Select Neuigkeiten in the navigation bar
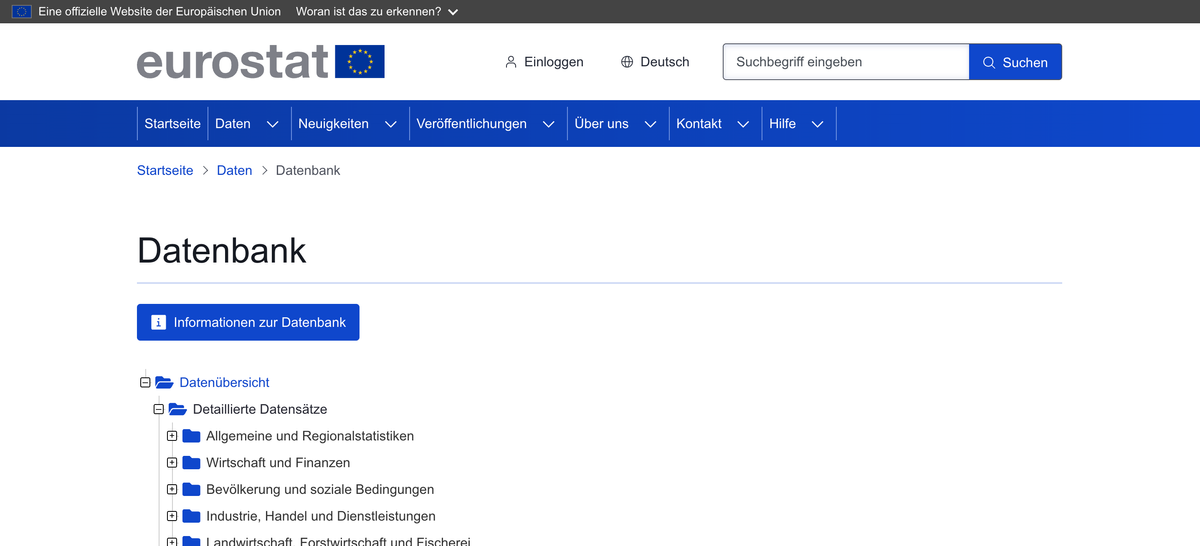The width and height of the screenshot is (1200, 546). 333,124
